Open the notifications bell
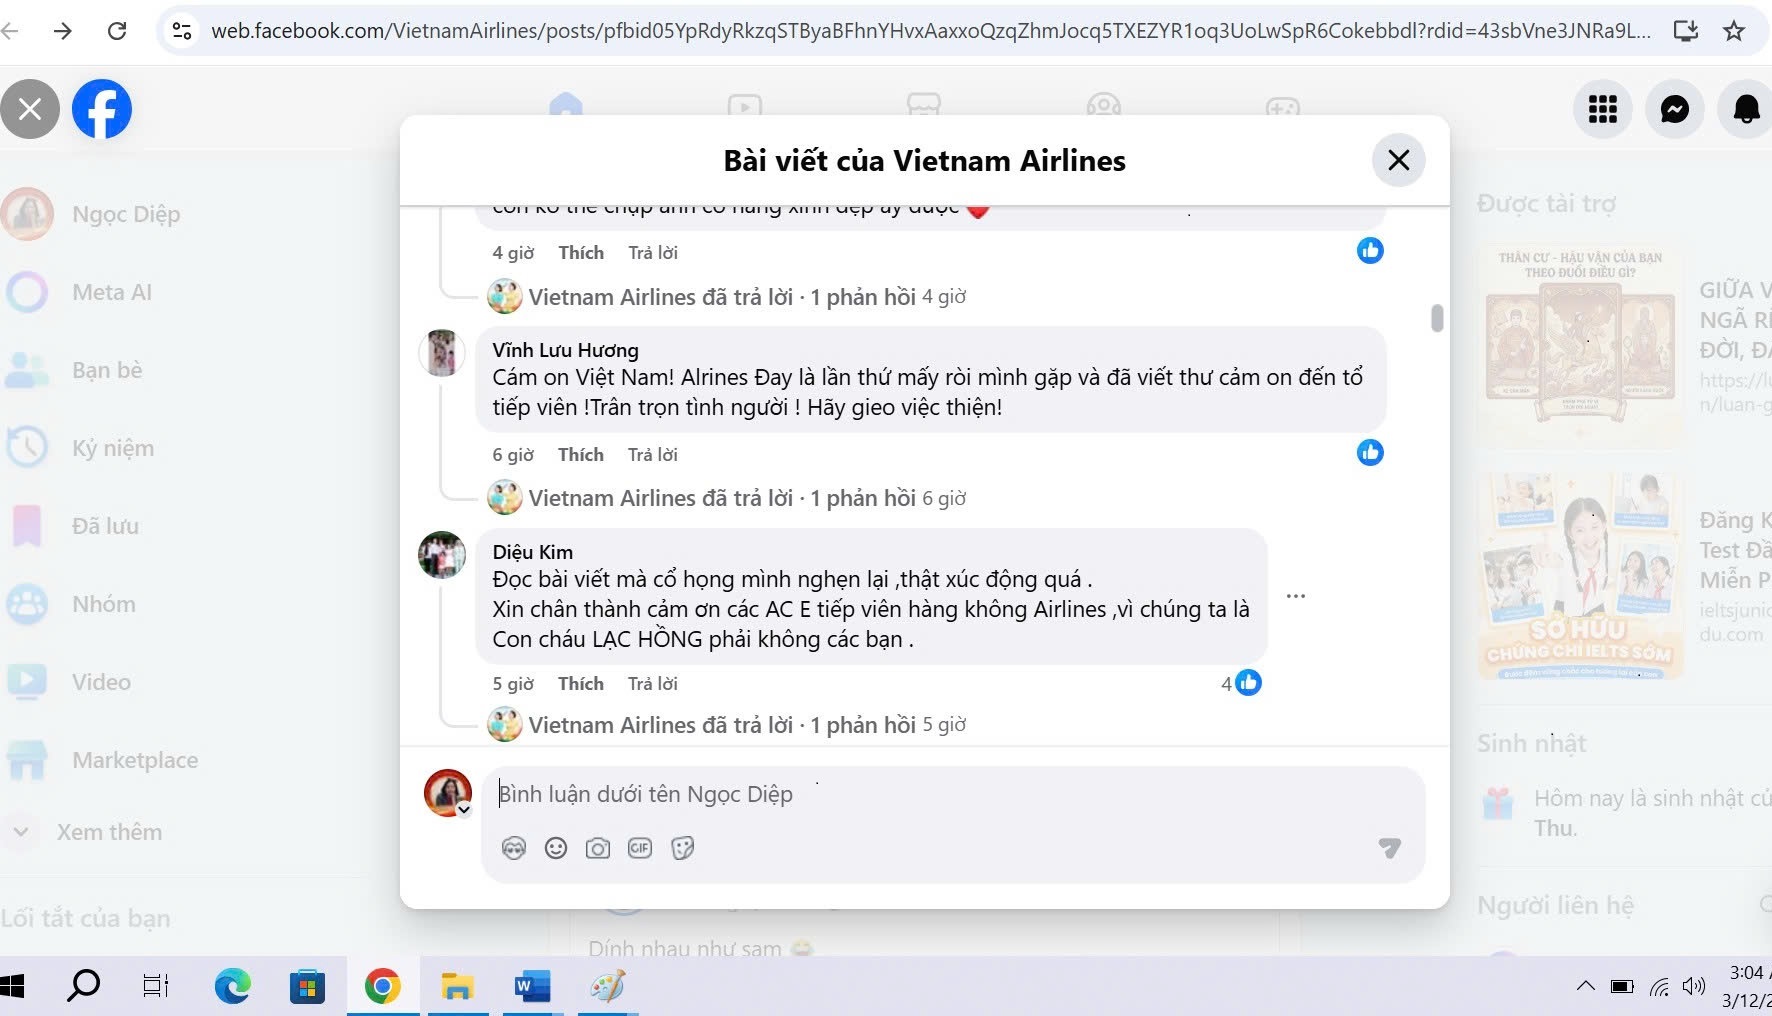Image resolution: width=1772 pixels, height=1016 pixels. click(x=1745, y=109)
